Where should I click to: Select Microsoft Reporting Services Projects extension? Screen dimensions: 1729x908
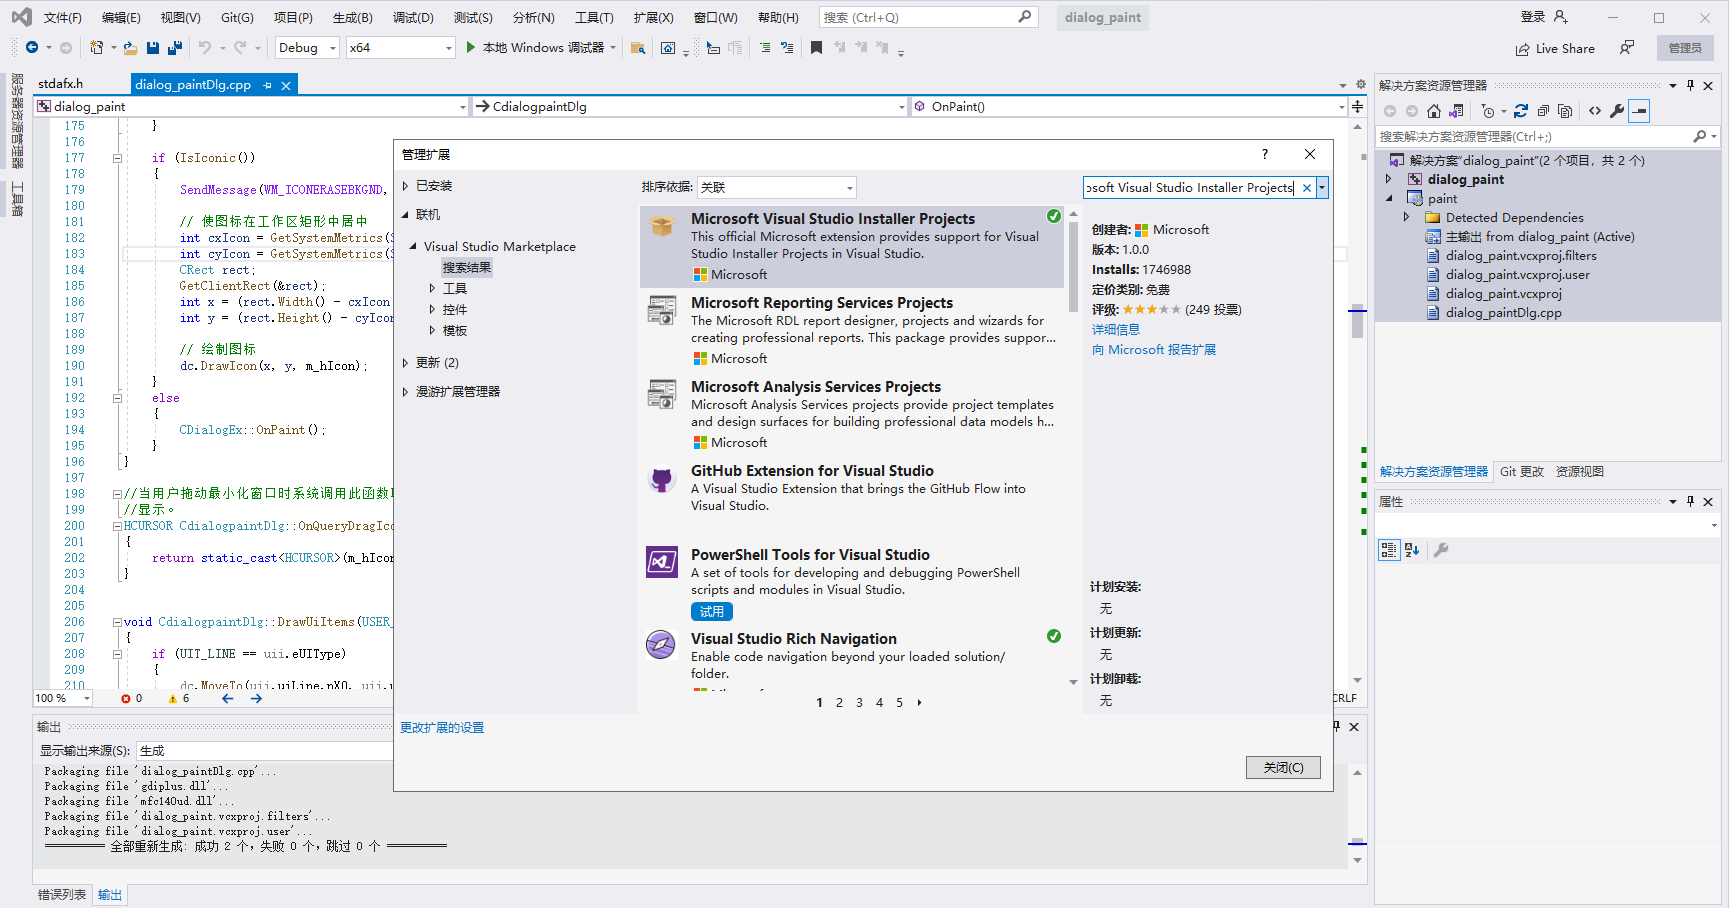(x=851, y=330)
